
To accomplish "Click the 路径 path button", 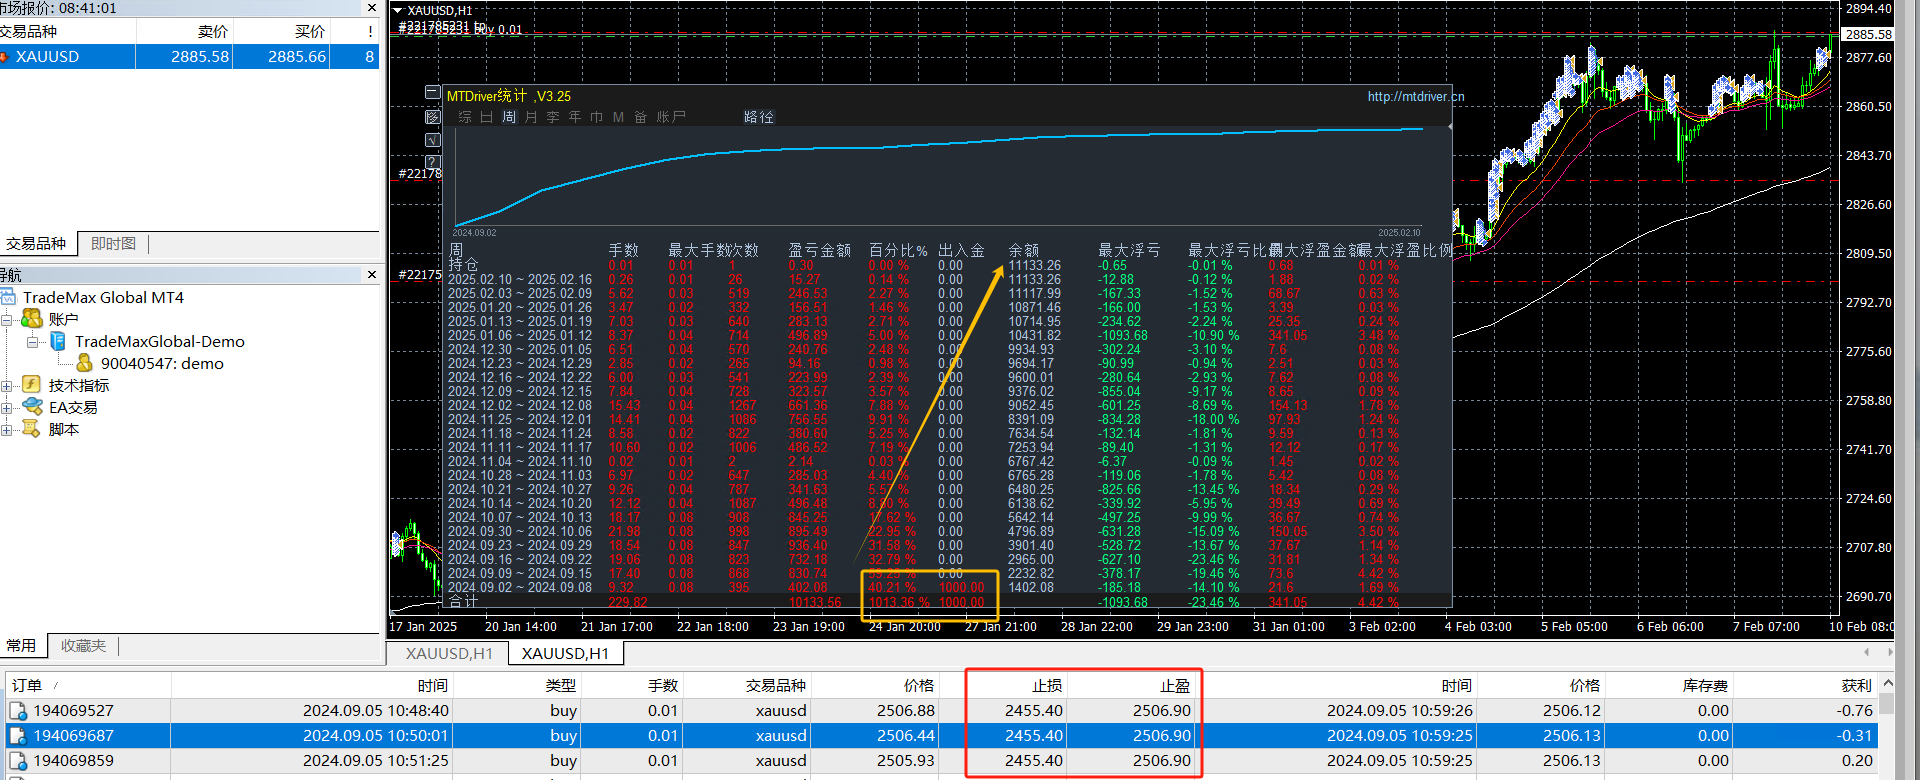I will point(759,117).
